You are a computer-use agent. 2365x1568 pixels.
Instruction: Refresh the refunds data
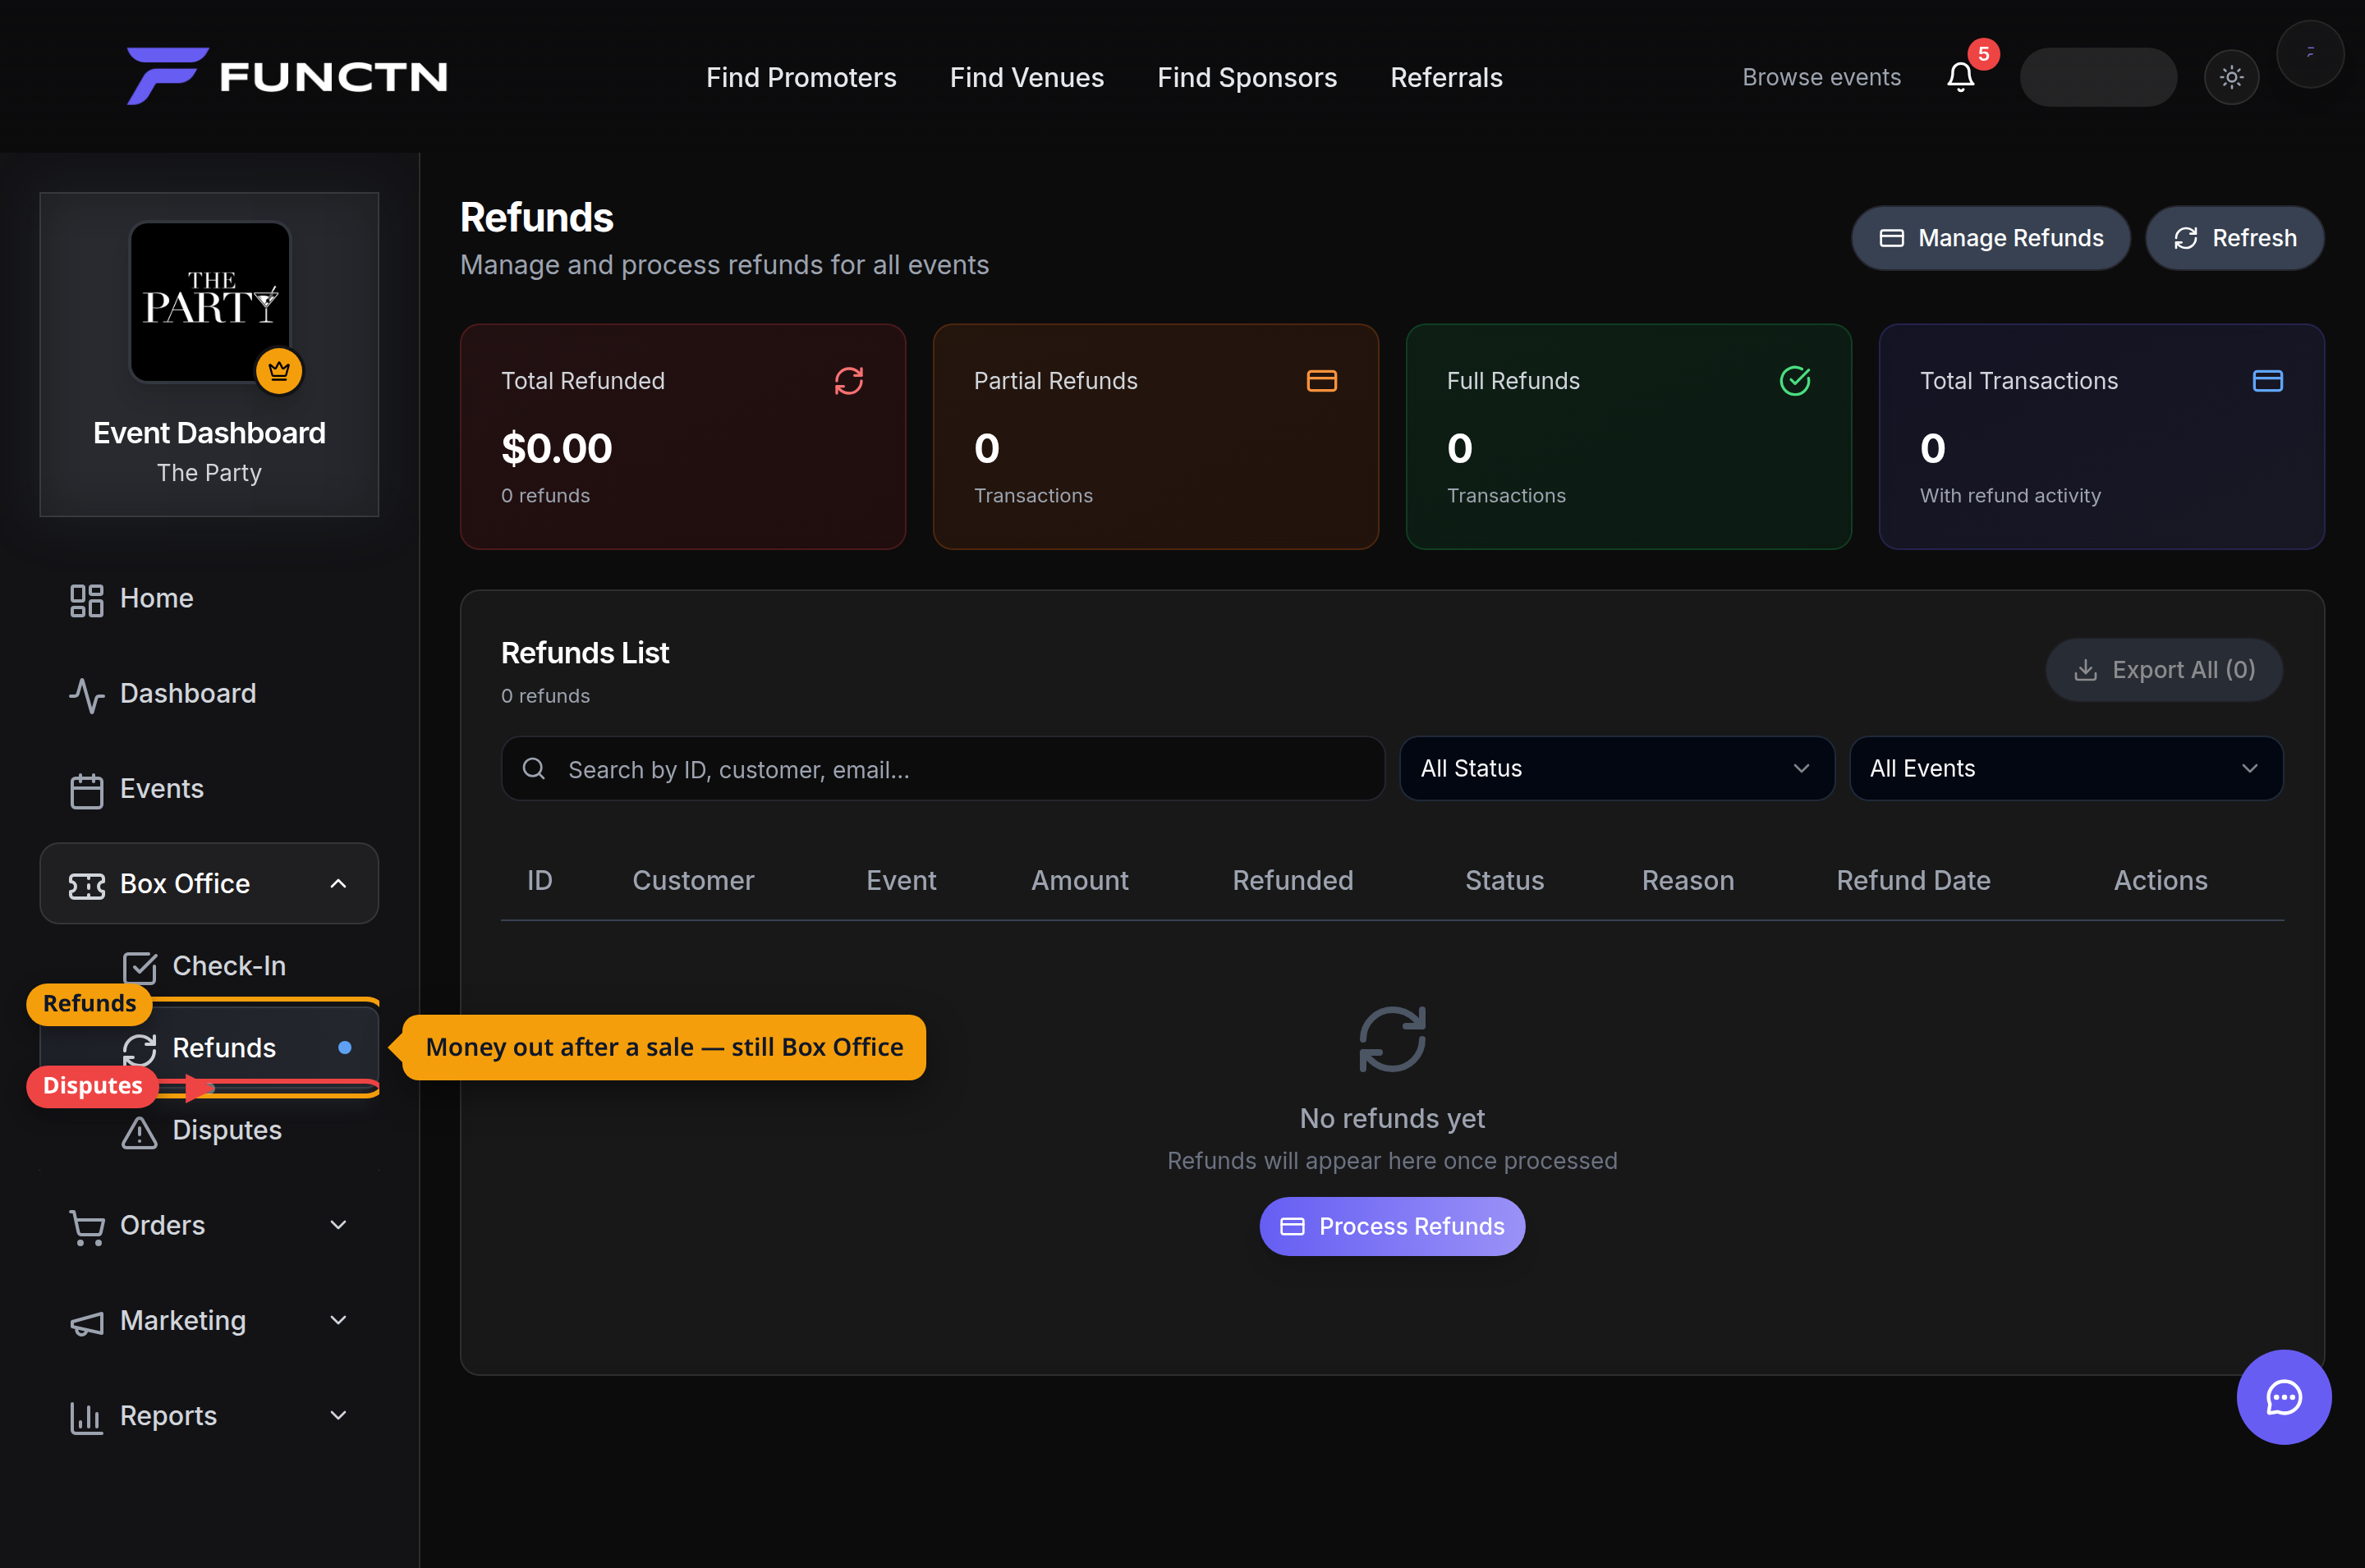click(x=2235, y=238)
